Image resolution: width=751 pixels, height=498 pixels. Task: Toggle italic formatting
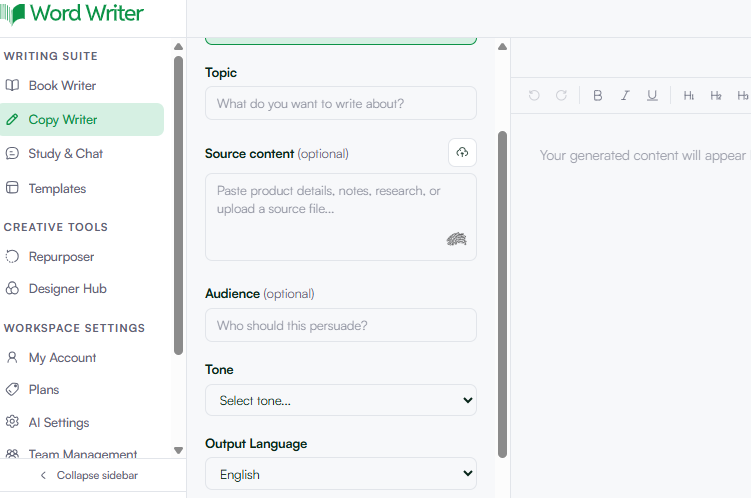625,95
